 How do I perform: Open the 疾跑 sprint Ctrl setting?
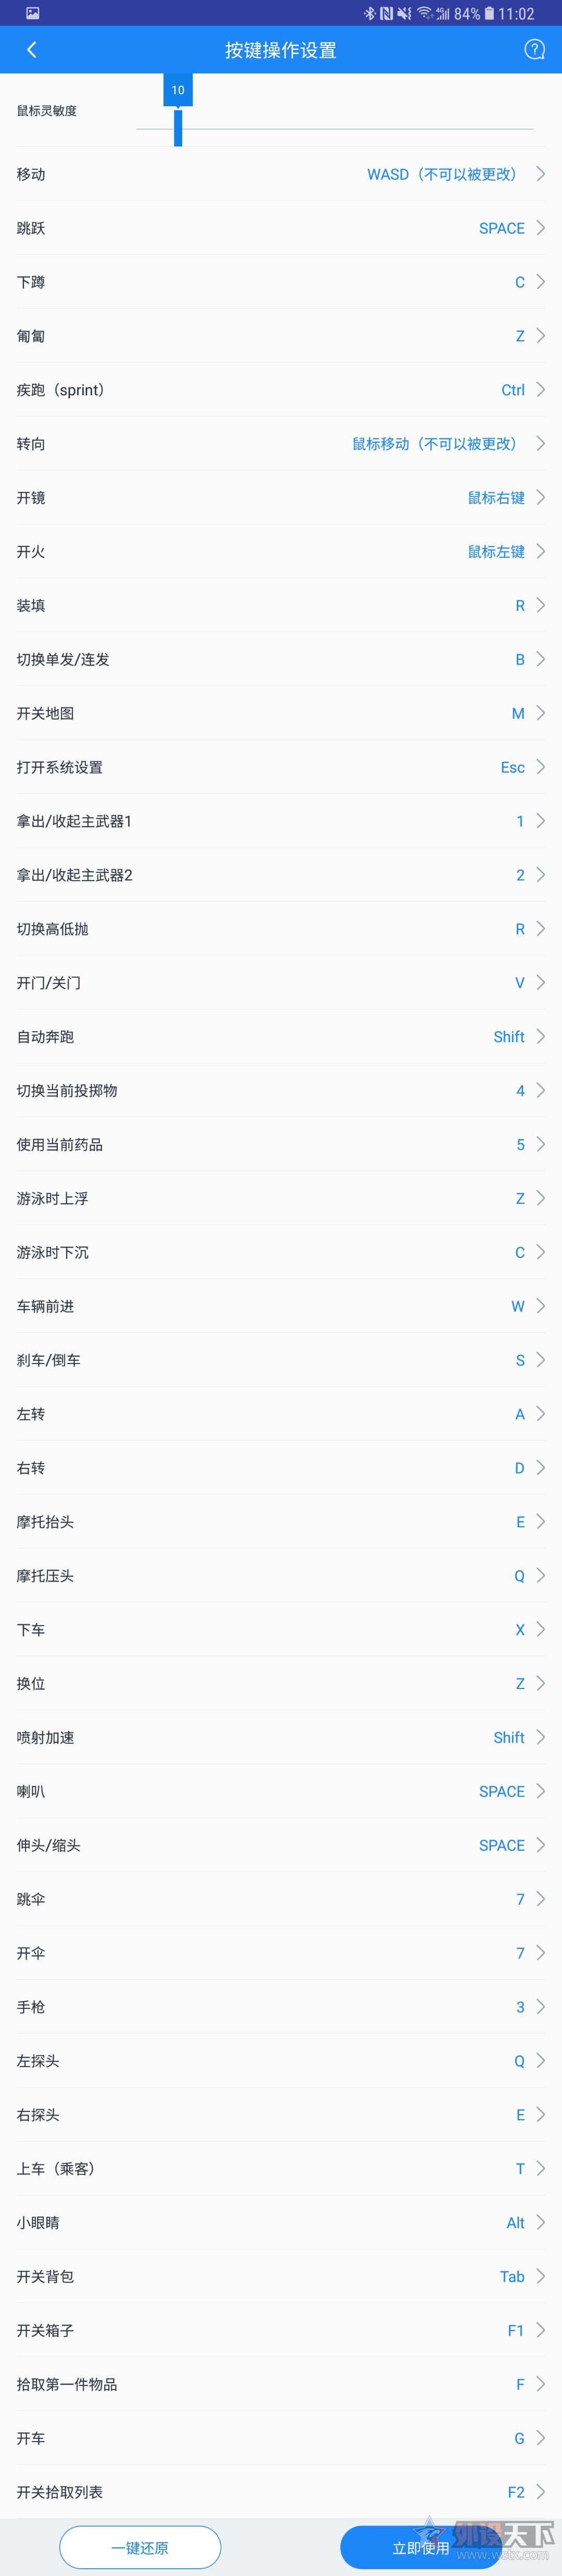point(280,390)
